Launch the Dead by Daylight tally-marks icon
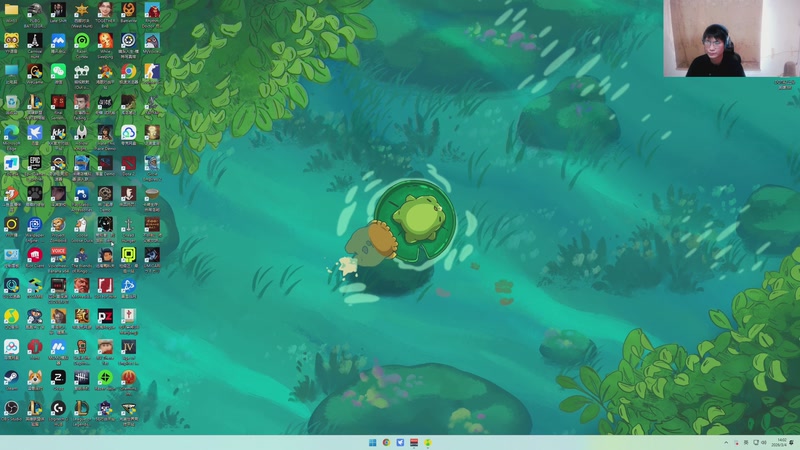 (82, 378)
